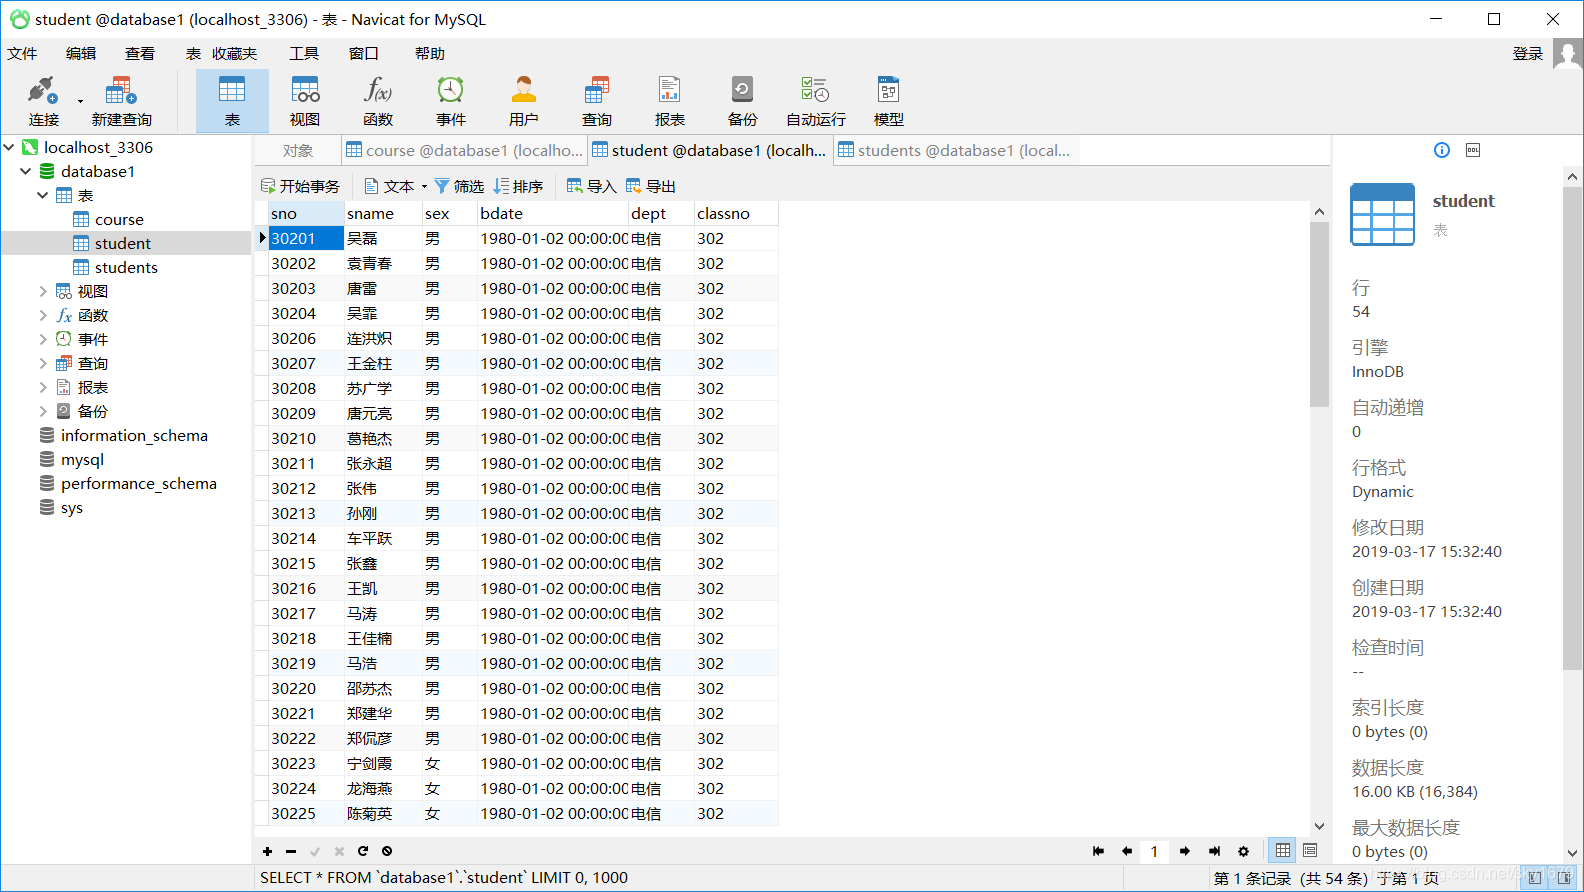Click the Export (导出) button
The width and height of the screenshot is (1584, 892).
650,186
